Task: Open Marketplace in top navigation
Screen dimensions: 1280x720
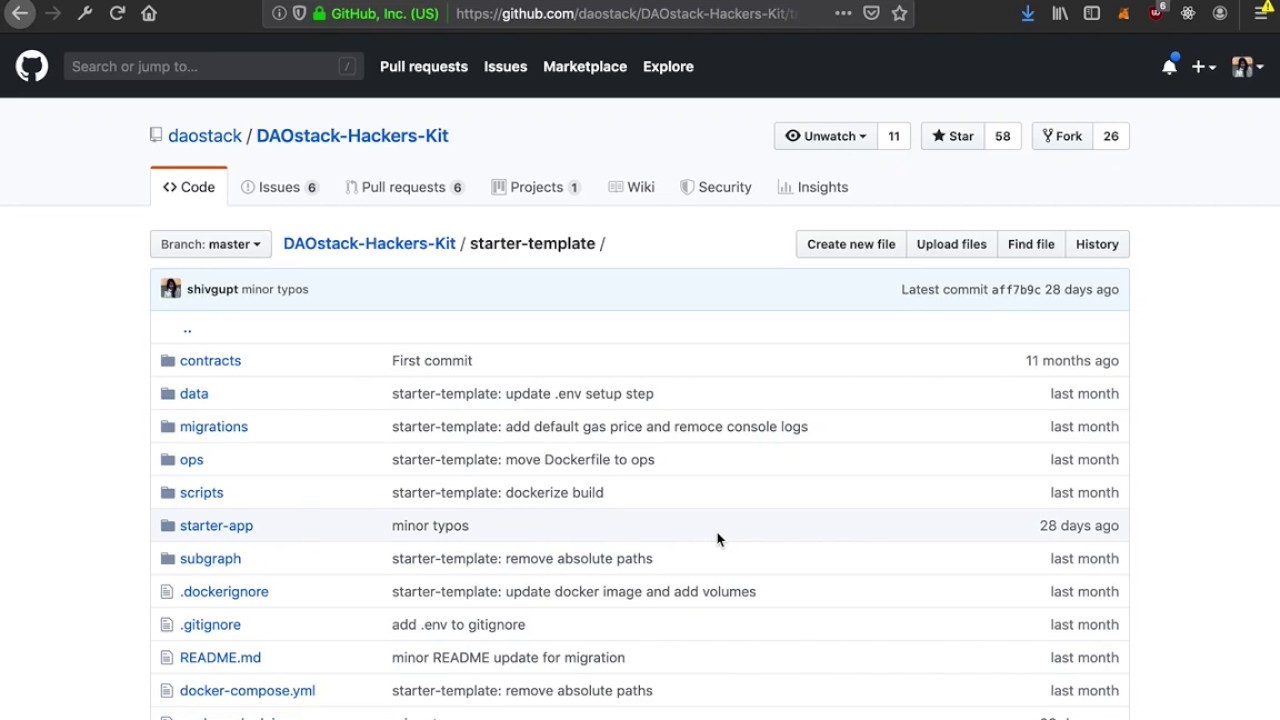Action: click(585, 66)
